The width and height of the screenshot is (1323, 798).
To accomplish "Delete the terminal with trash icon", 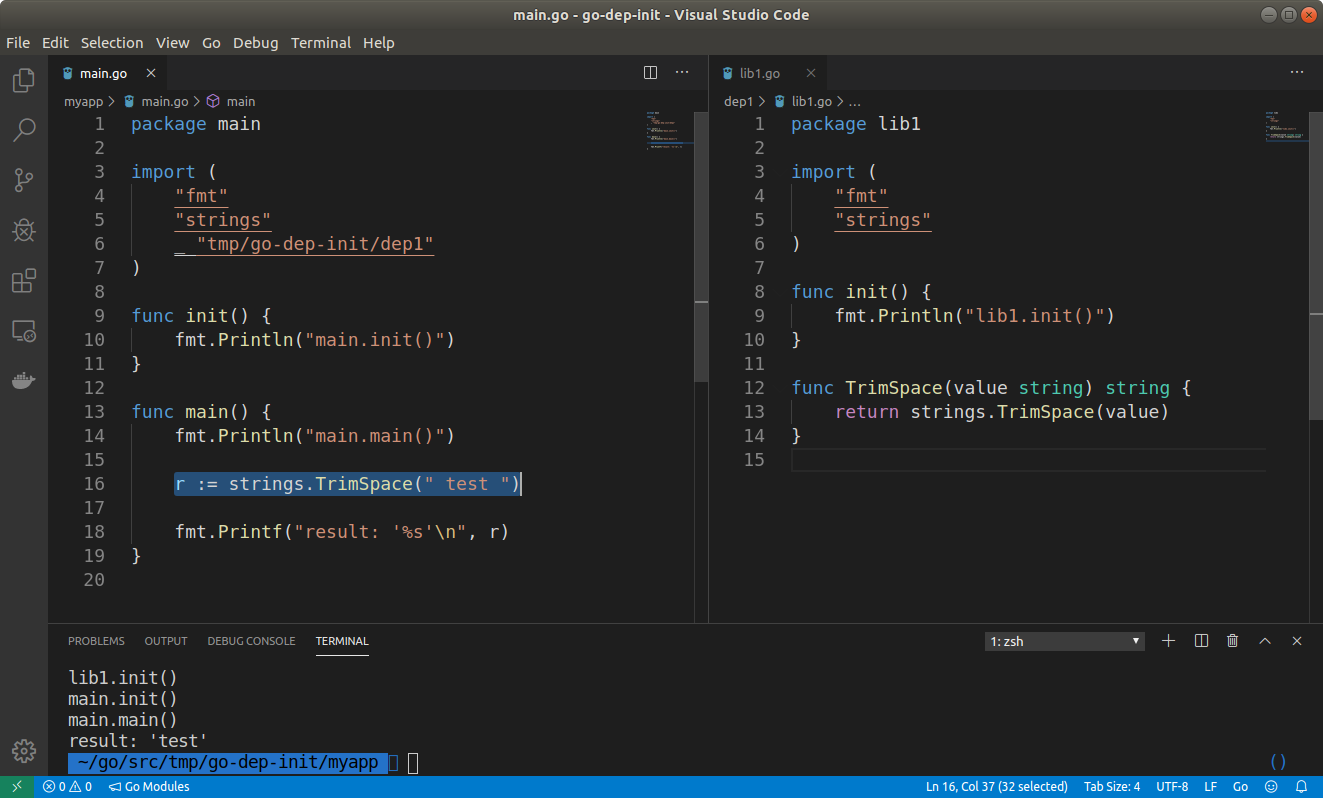I will pyautogui.click(x=1233, y=641).
